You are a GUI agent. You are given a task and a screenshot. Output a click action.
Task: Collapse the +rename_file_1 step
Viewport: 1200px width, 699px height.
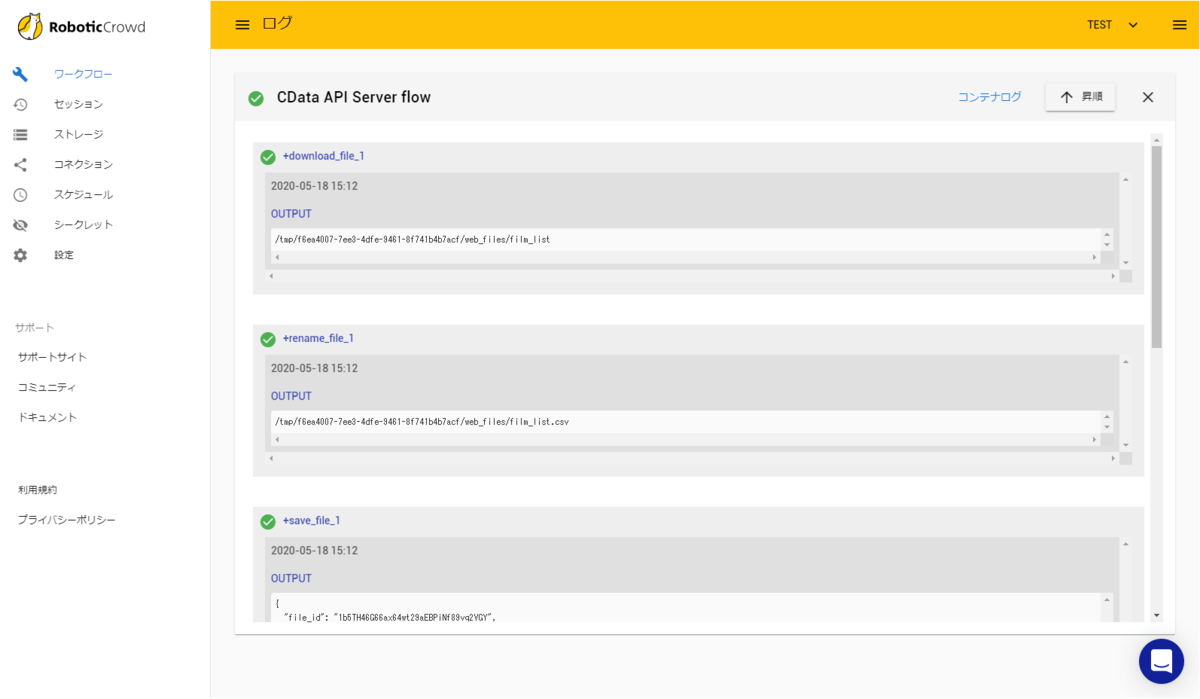[318, 338]
